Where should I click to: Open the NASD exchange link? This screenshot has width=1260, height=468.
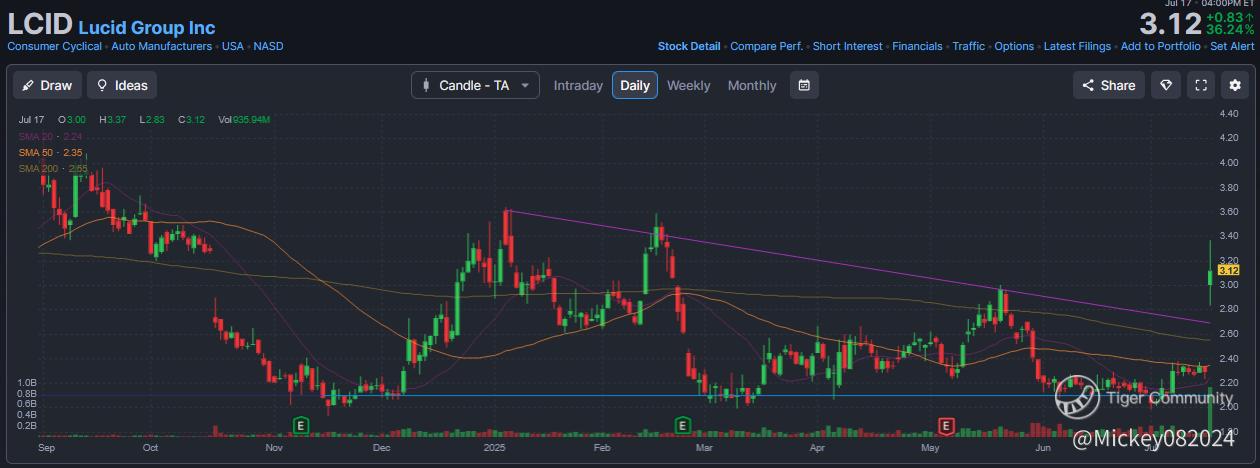pyautogui.click(x=268, y=46)
